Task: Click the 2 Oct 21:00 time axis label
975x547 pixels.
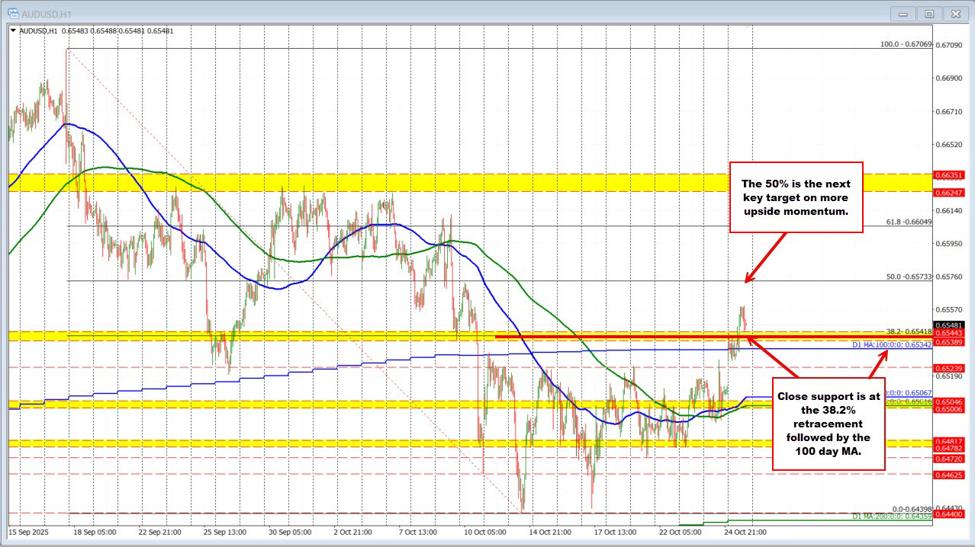Action: (x=353, y=533)
